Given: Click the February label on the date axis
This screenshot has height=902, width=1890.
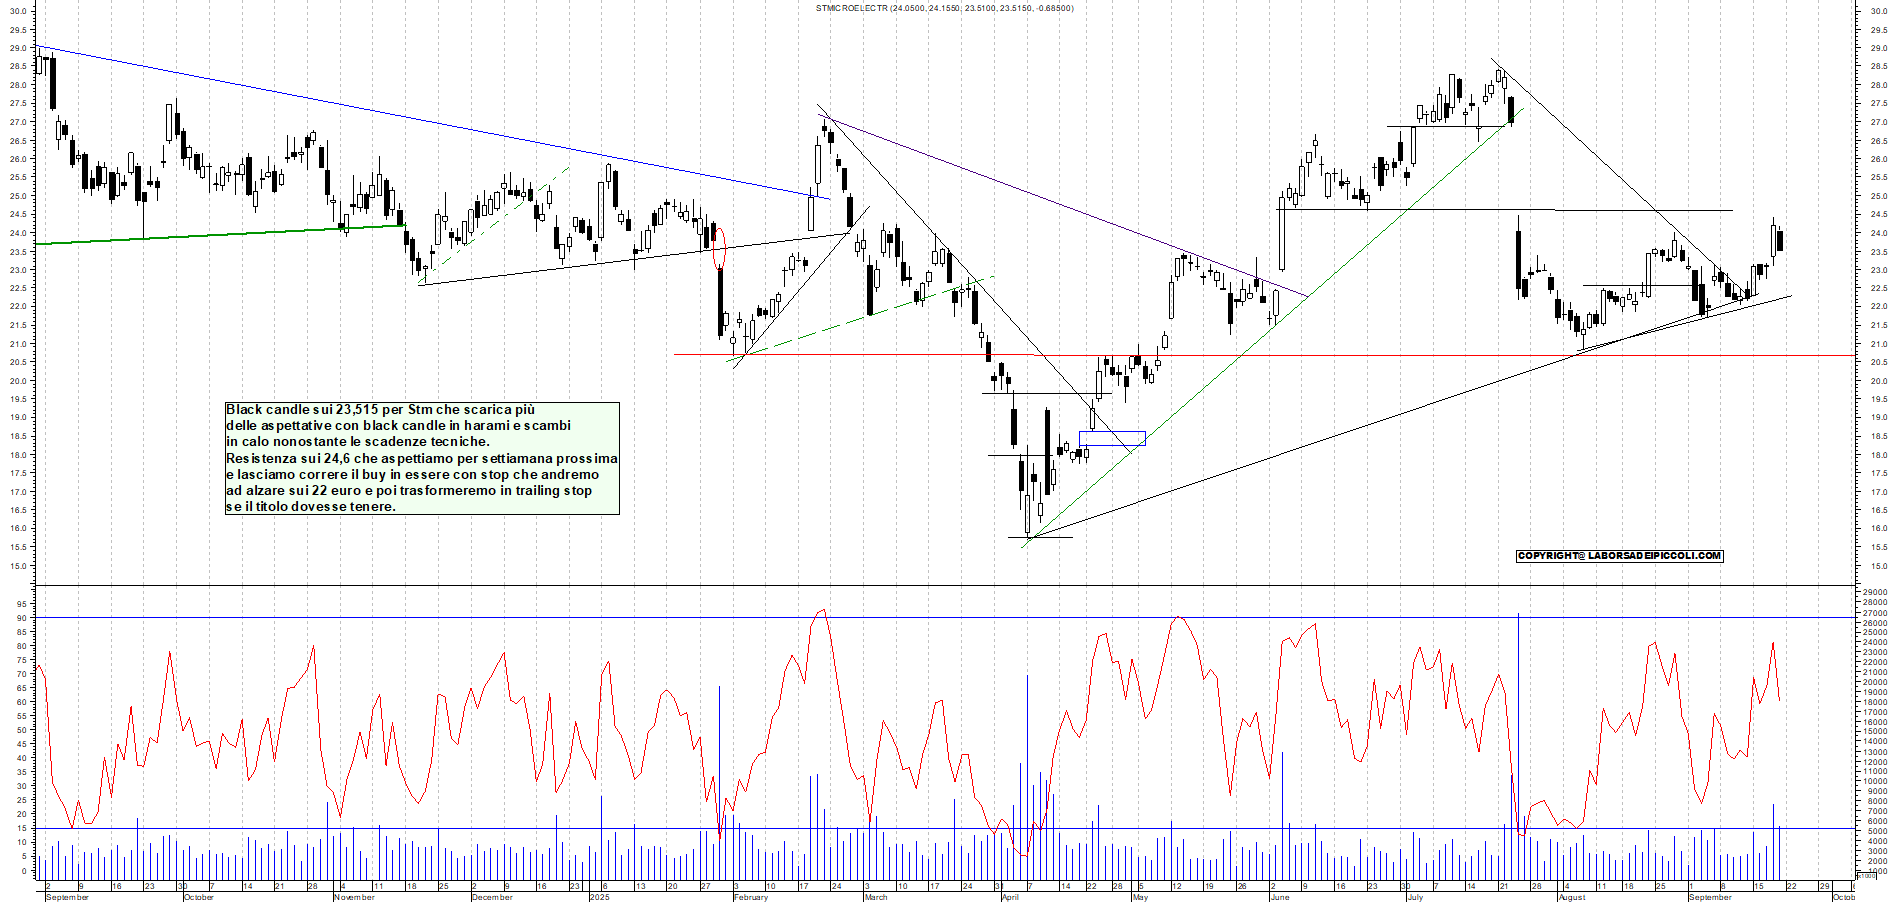Looking at the screenshot, I should tap(751, 897).
